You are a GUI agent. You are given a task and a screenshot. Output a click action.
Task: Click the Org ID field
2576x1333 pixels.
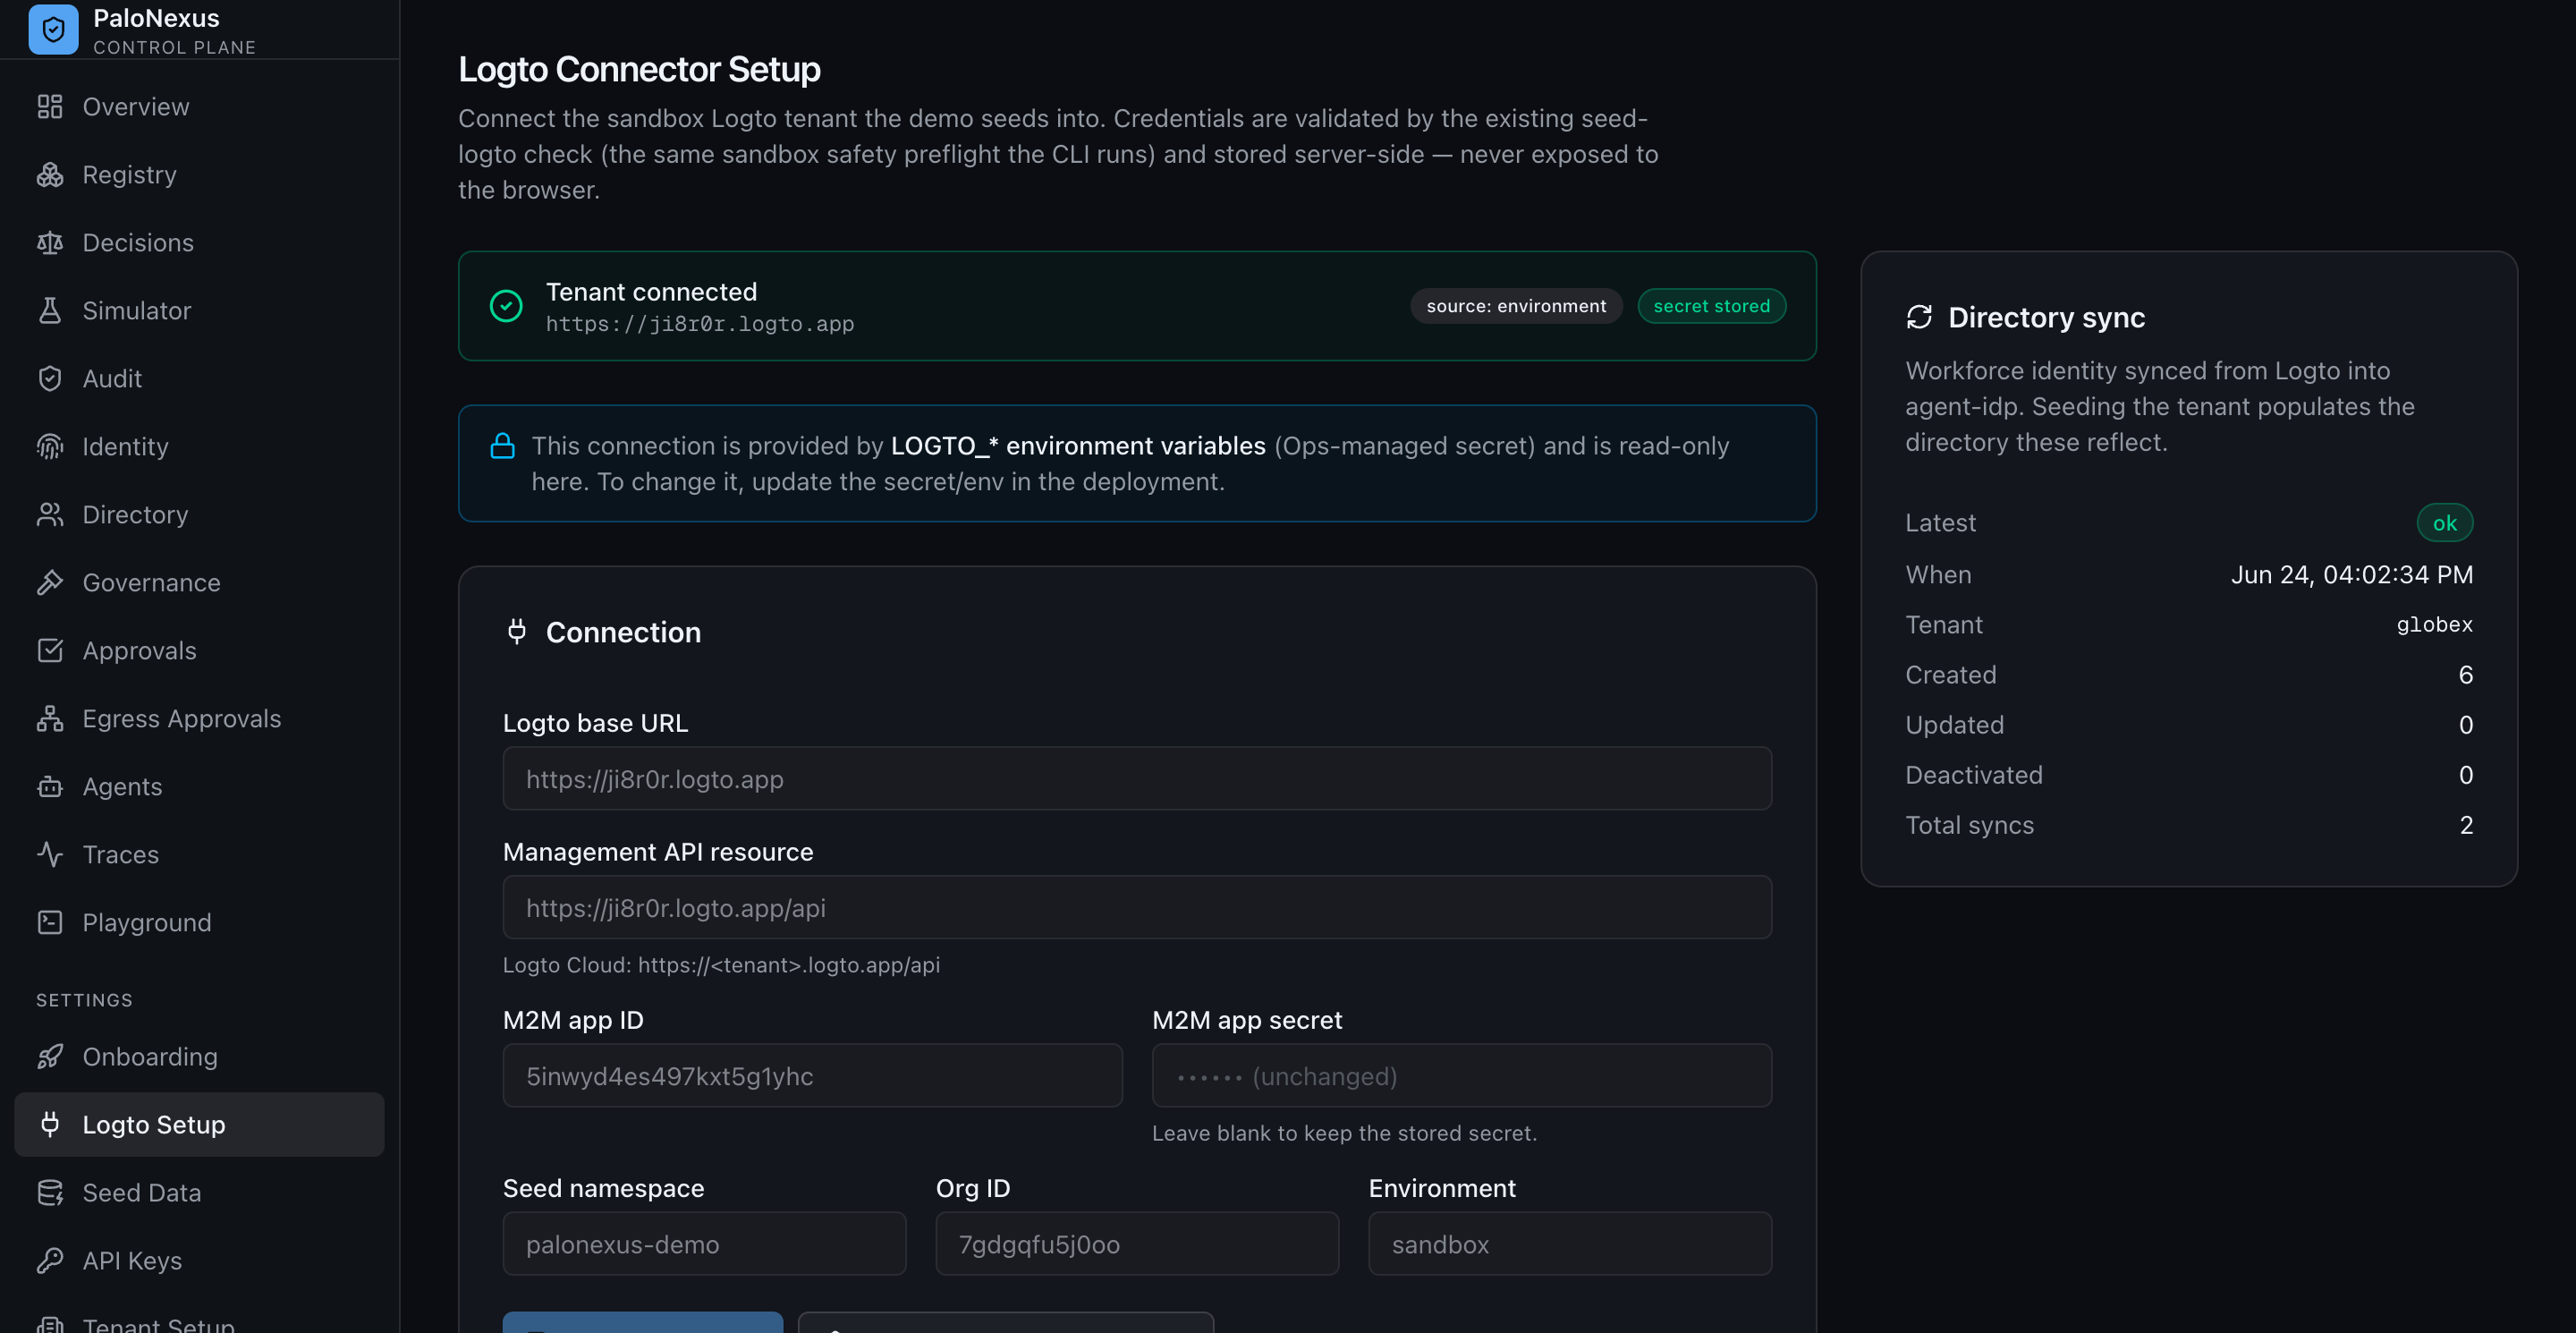[x=1137, y=1244]
